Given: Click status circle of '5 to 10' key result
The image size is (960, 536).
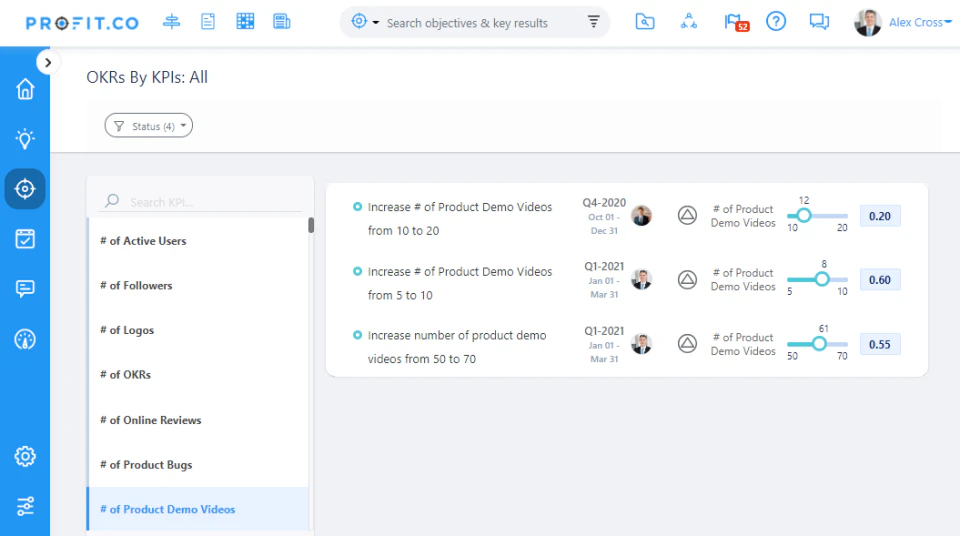Looking at the screenshot, I should 358,271.
